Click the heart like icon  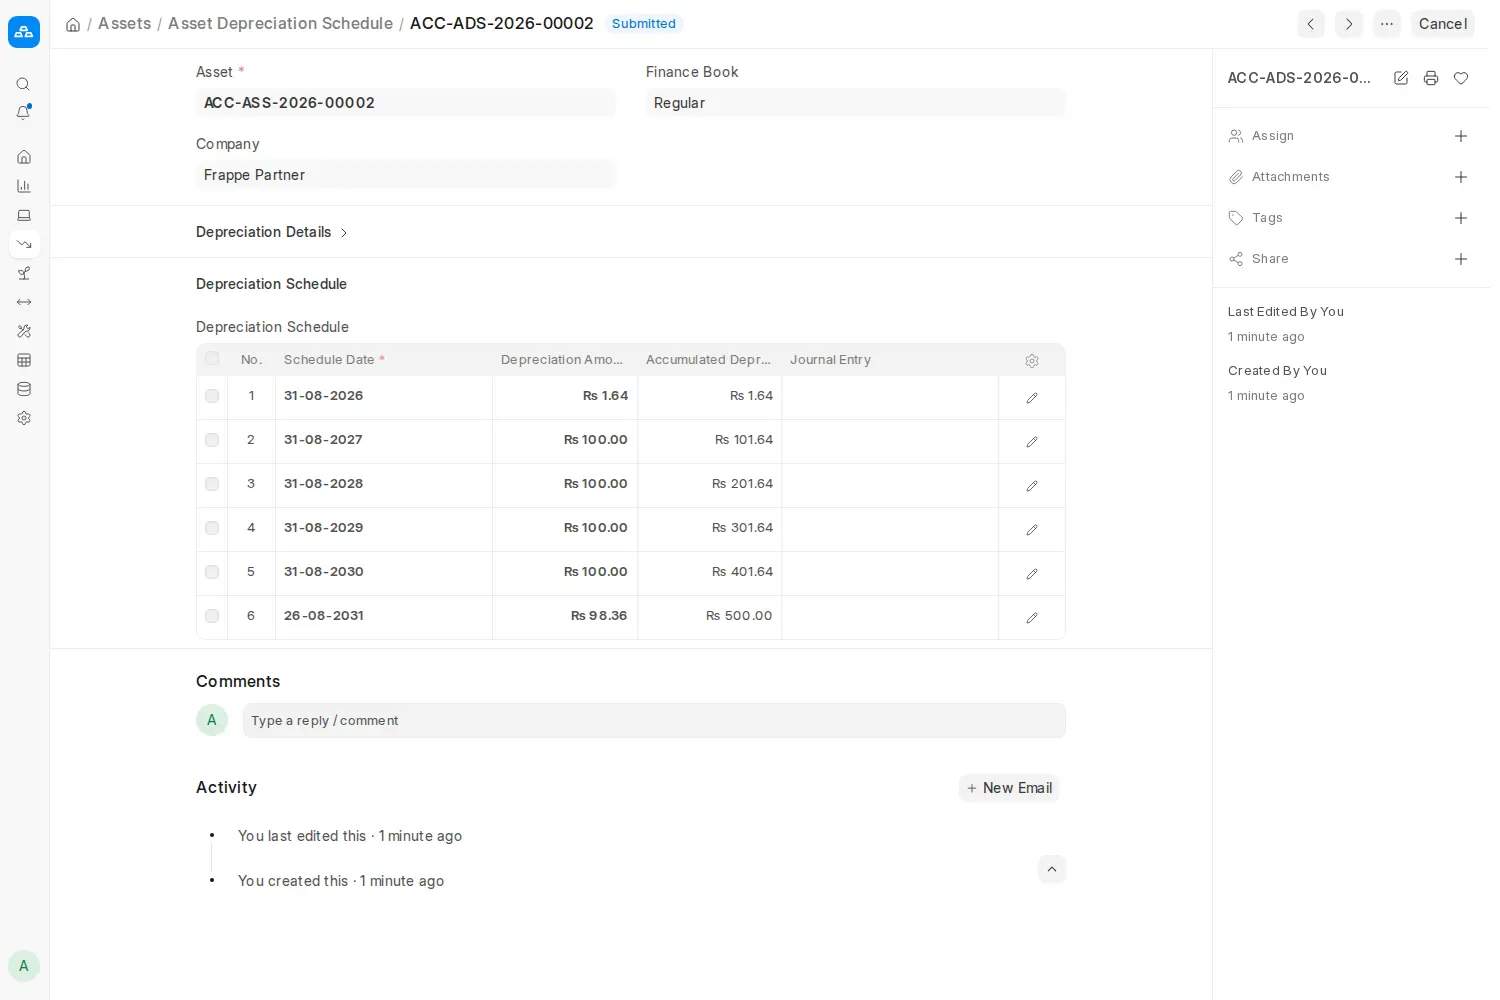pyautogui.click(x=1461, y=78)
